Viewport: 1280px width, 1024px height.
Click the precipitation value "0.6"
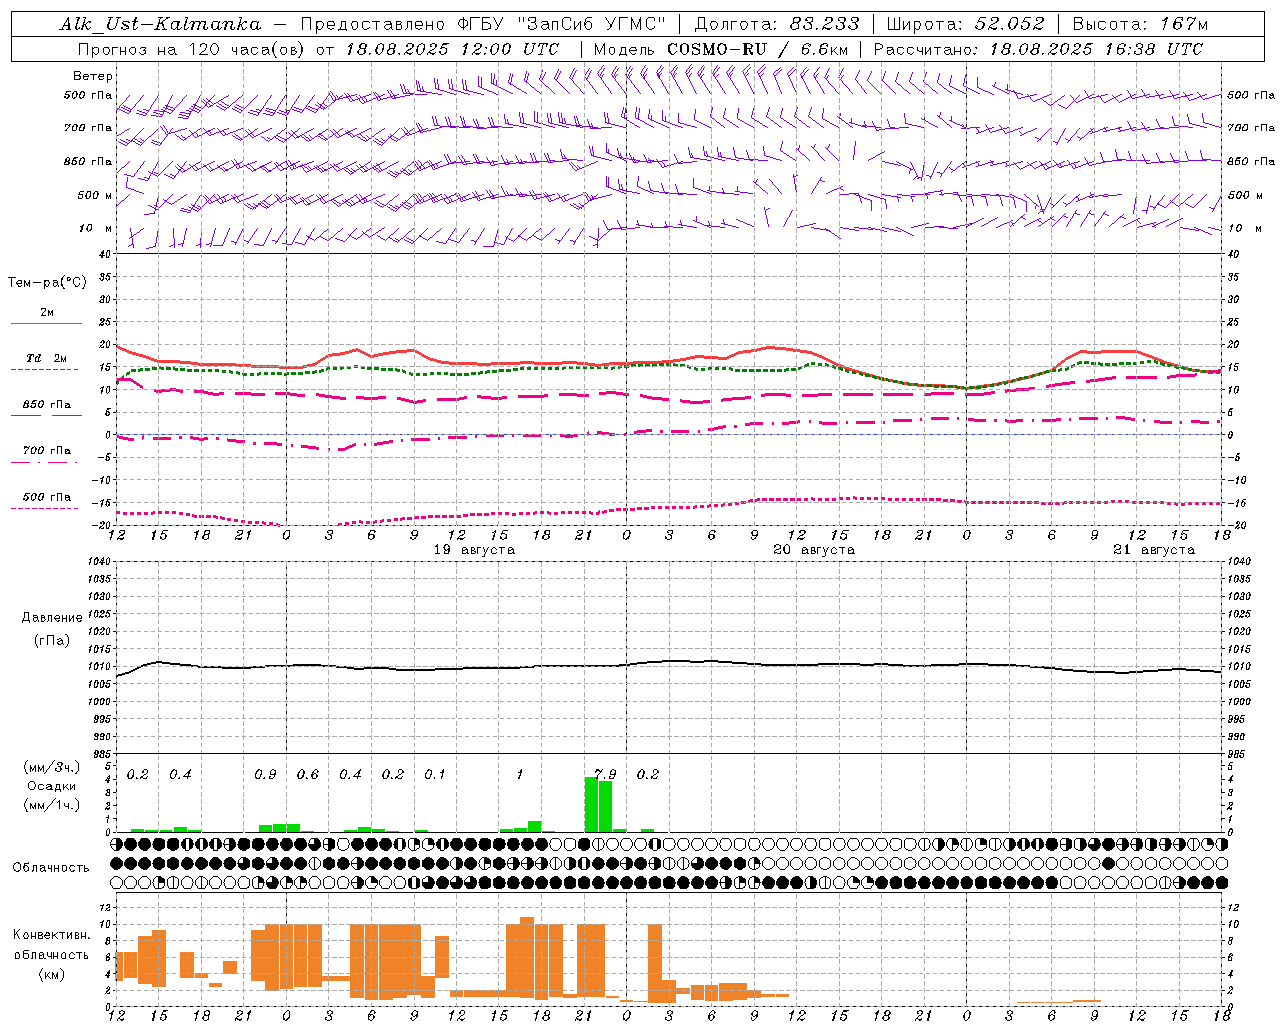[308, 775]
